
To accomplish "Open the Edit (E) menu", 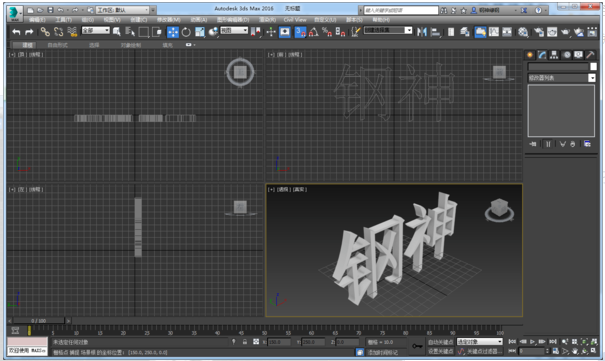I will (37, 20).
